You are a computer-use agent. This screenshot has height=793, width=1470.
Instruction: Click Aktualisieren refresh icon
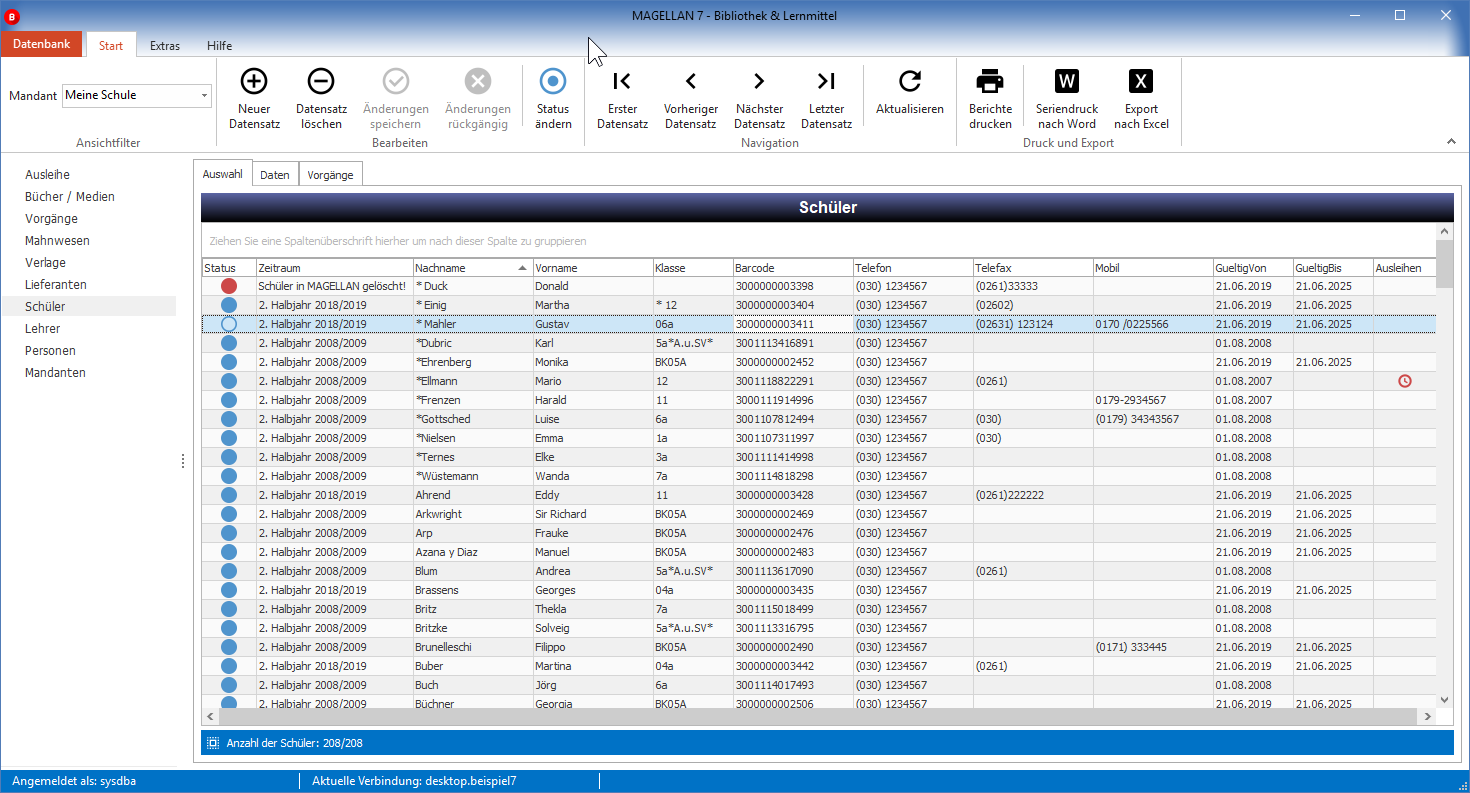click(909, 81)
